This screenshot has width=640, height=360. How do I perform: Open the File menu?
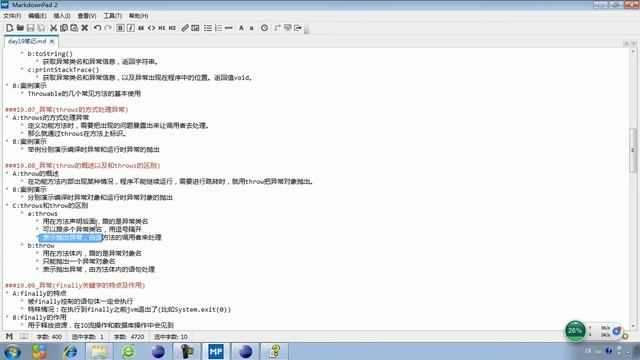pyautogui.click(x=12, y=16)
